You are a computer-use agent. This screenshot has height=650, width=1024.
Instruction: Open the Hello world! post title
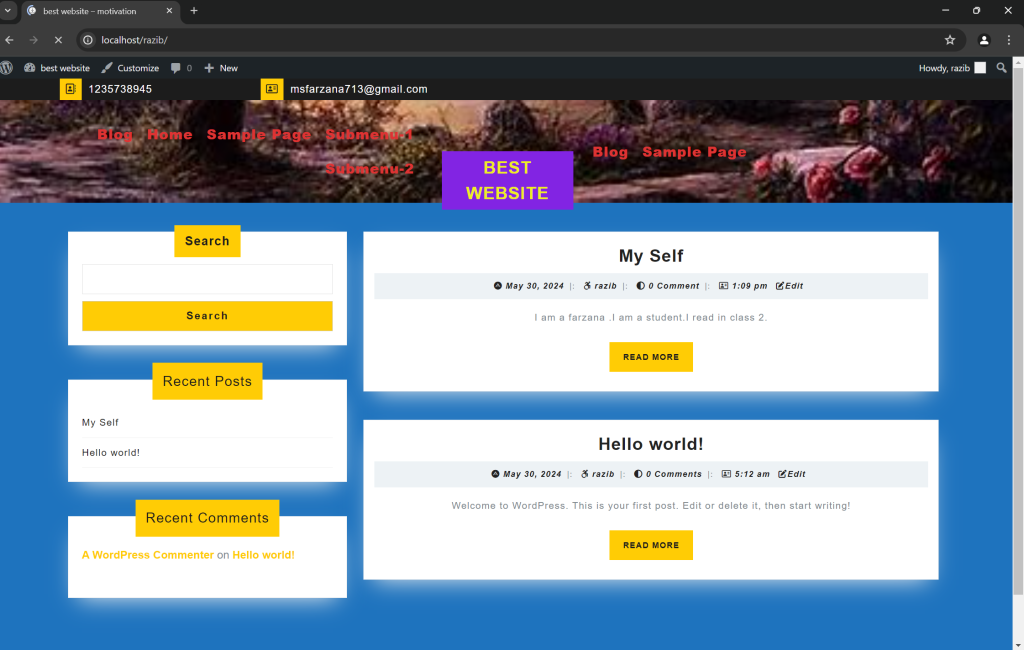pos(650,444)
